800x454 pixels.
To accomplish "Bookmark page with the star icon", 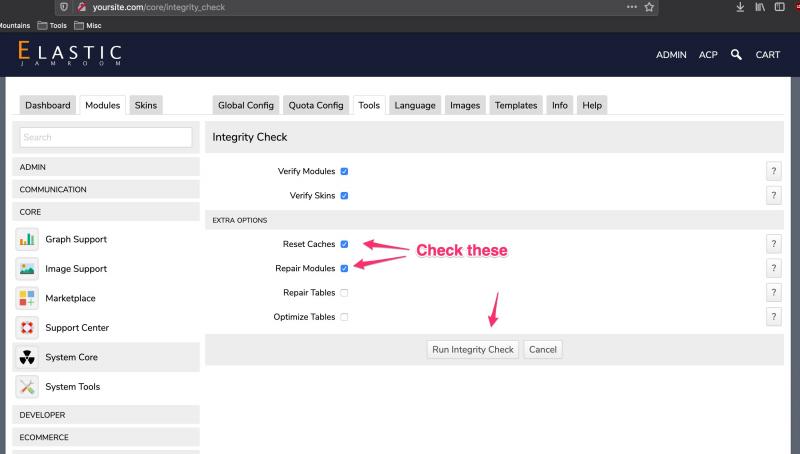I will coord(649,8).
